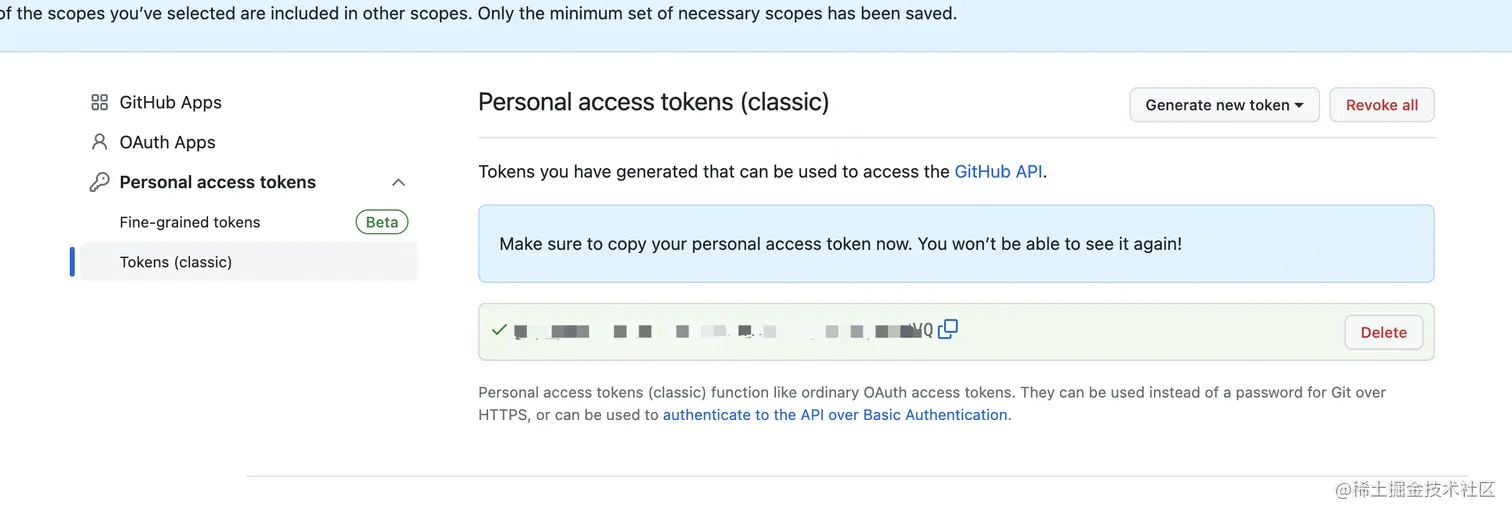The image size is (1512, 516).
Task: Click the key icon beside Personal access tokens
Action: (99, 182)
